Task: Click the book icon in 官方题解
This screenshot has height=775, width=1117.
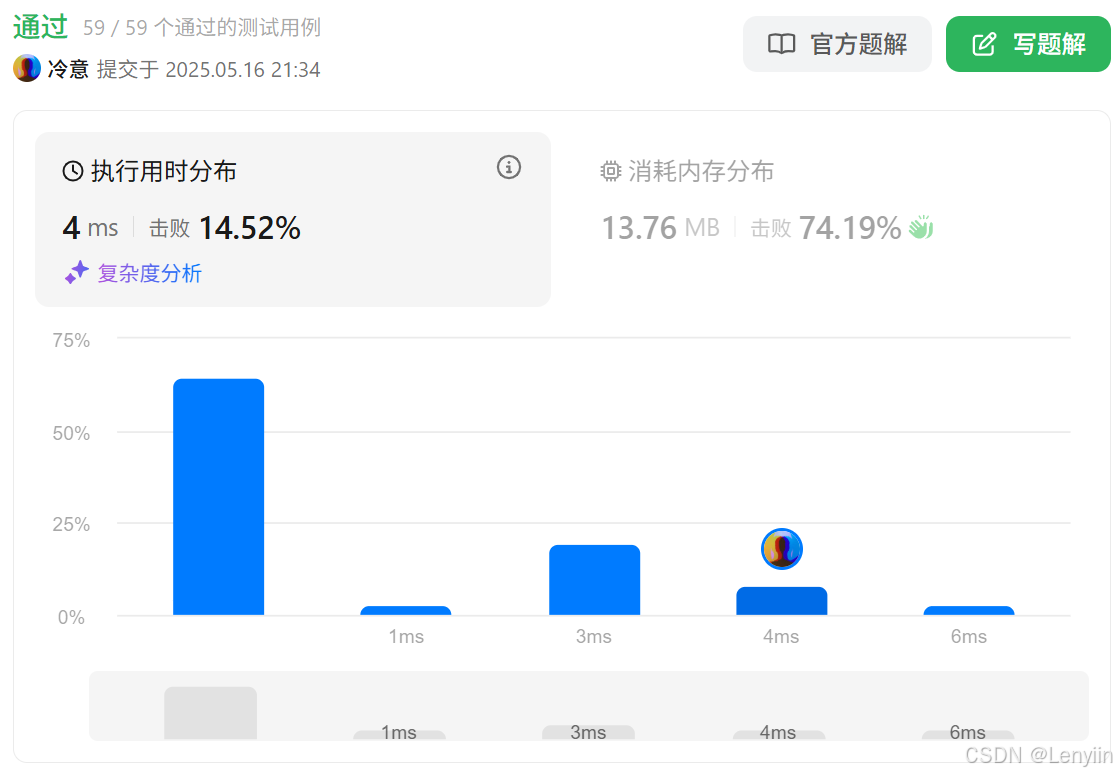Action: click(781, 44)
